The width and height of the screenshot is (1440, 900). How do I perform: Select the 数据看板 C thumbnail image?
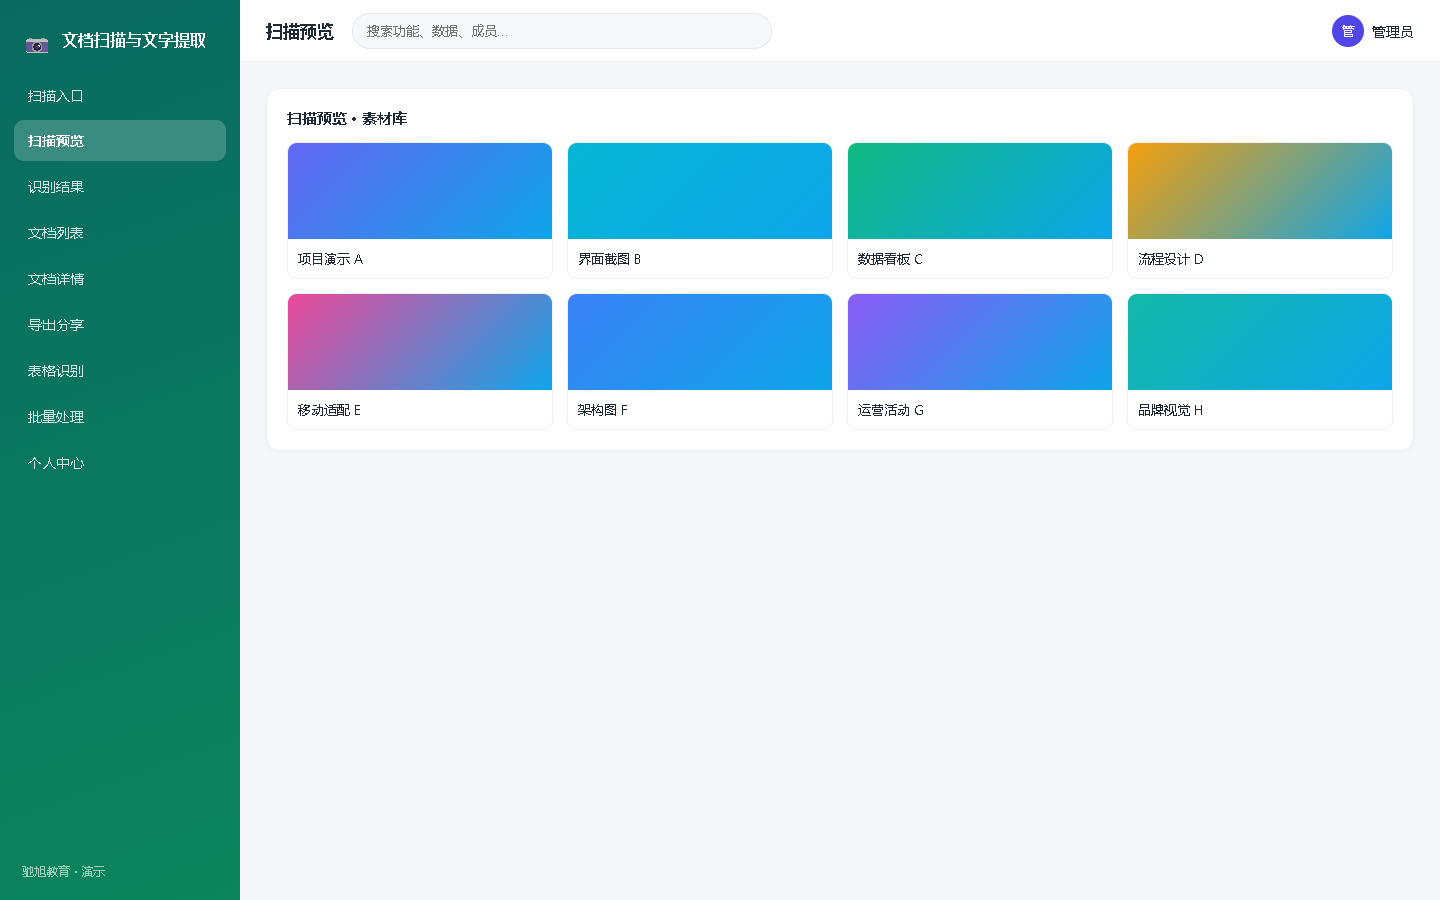980,191
